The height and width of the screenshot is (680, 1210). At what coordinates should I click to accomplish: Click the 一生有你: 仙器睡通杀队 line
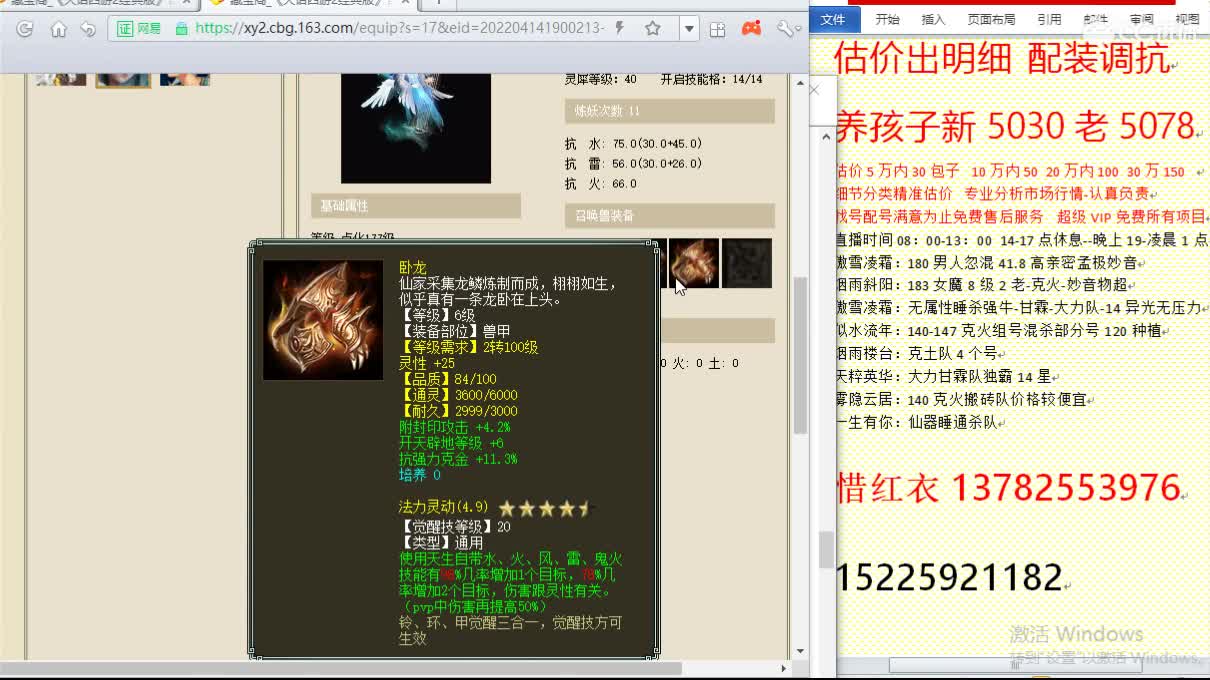(x=915, y=423)
